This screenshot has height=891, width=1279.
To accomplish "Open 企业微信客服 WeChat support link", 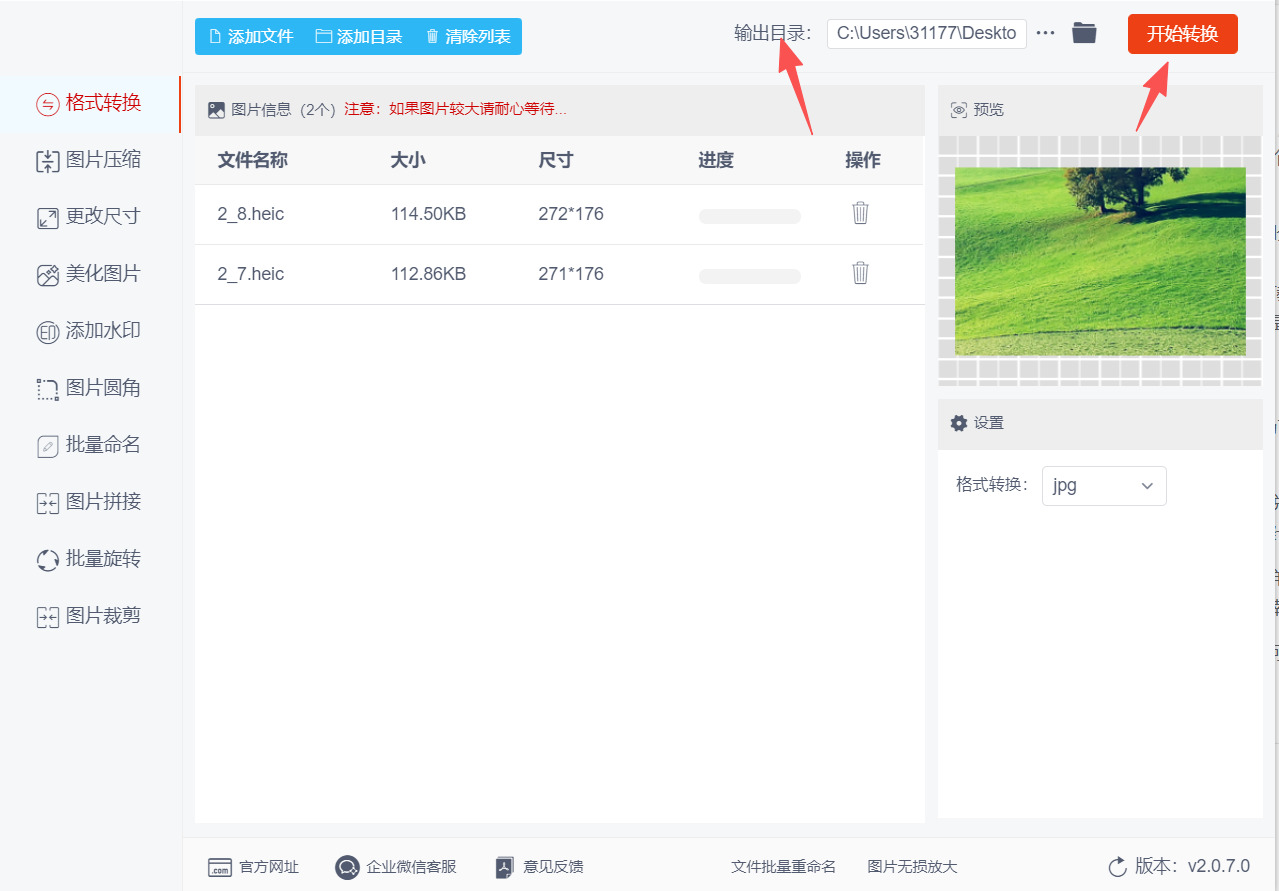I will point(411,867).
